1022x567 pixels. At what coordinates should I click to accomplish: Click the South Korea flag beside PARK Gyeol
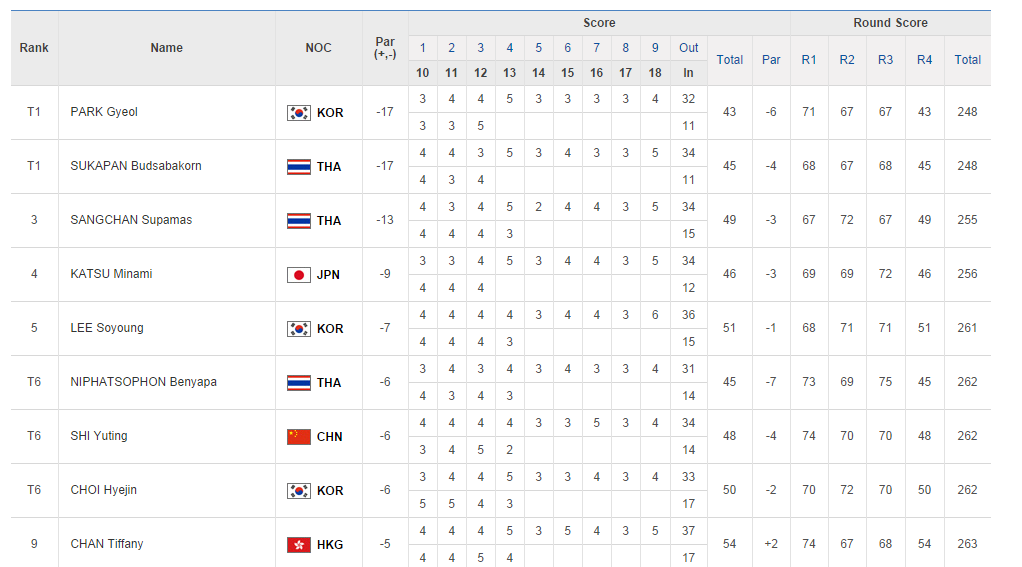point(298,113)
